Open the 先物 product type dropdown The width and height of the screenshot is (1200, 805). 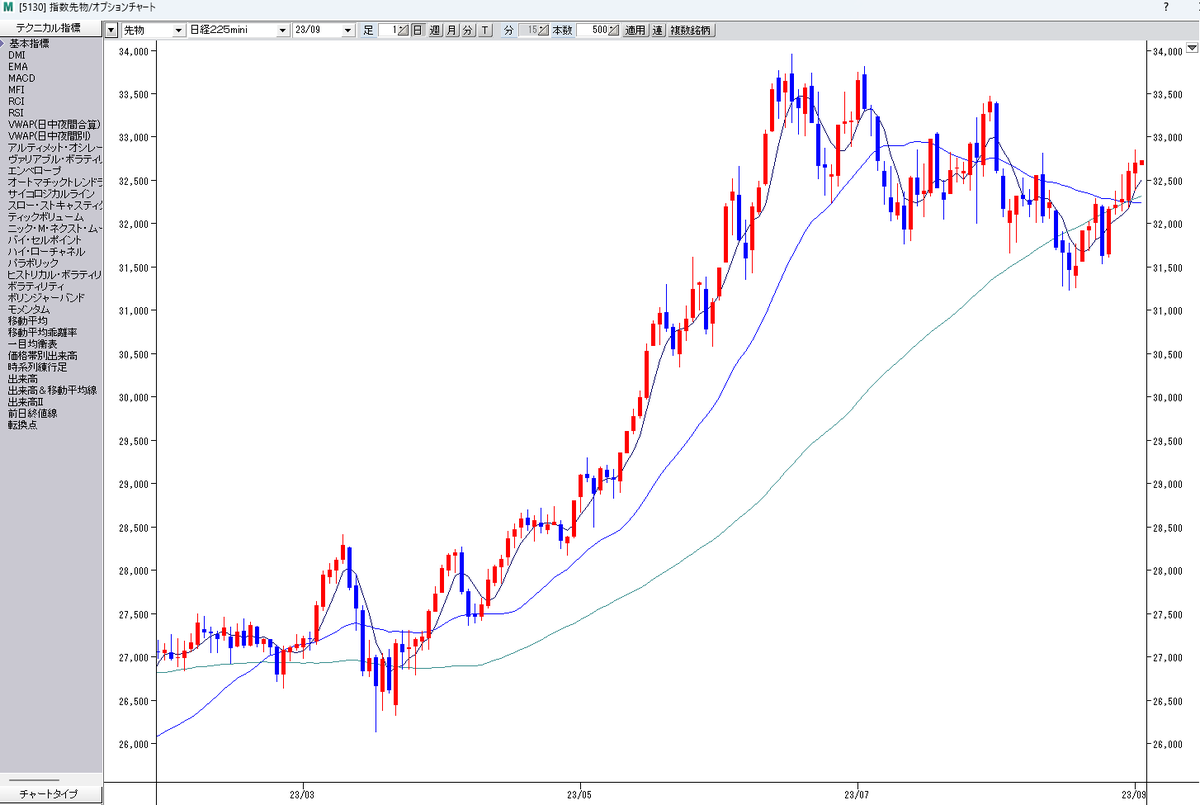click(x=153, y=30)
